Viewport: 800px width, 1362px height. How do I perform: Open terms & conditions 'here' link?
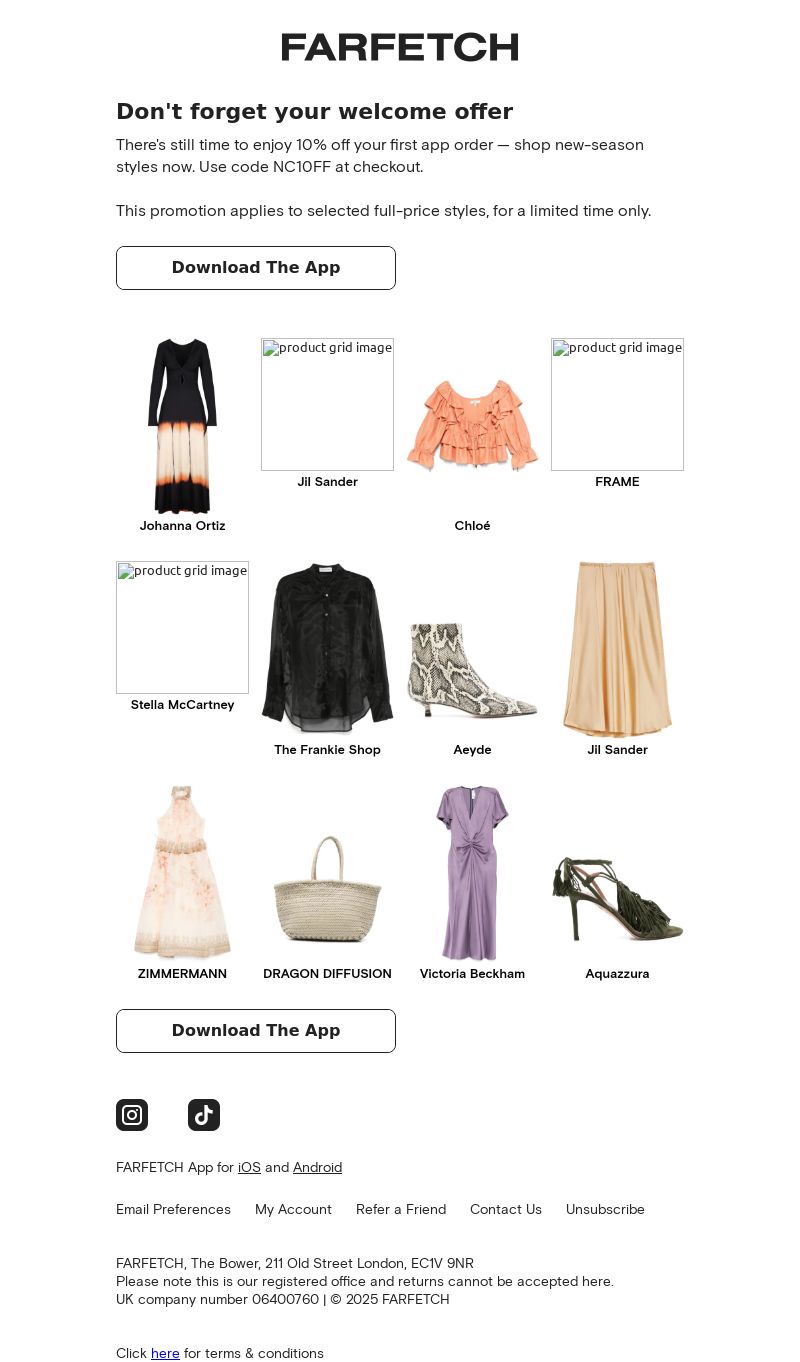coord(165,1353)
